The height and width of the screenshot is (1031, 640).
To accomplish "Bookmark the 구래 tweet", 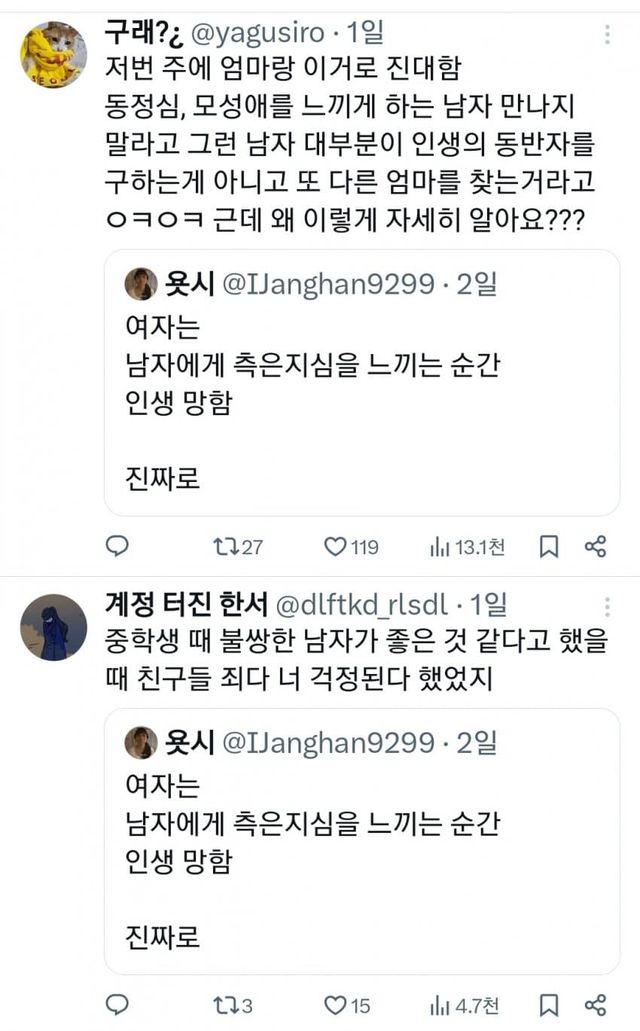I will click(x=549, y=546).
